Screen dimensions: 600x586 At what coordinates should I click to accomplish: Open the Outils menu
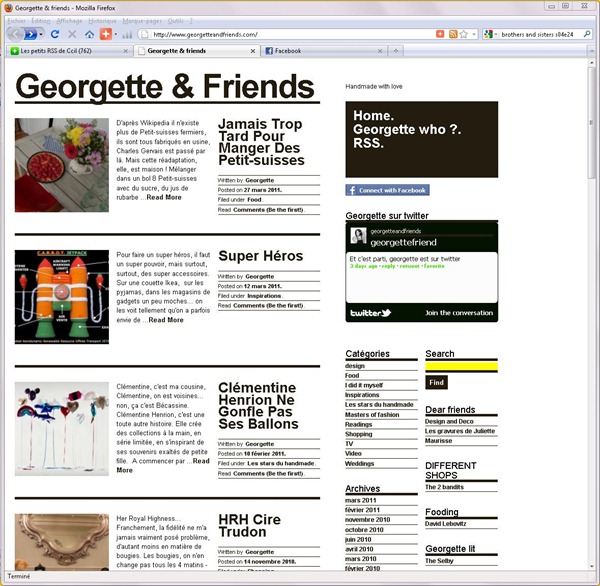176,21
